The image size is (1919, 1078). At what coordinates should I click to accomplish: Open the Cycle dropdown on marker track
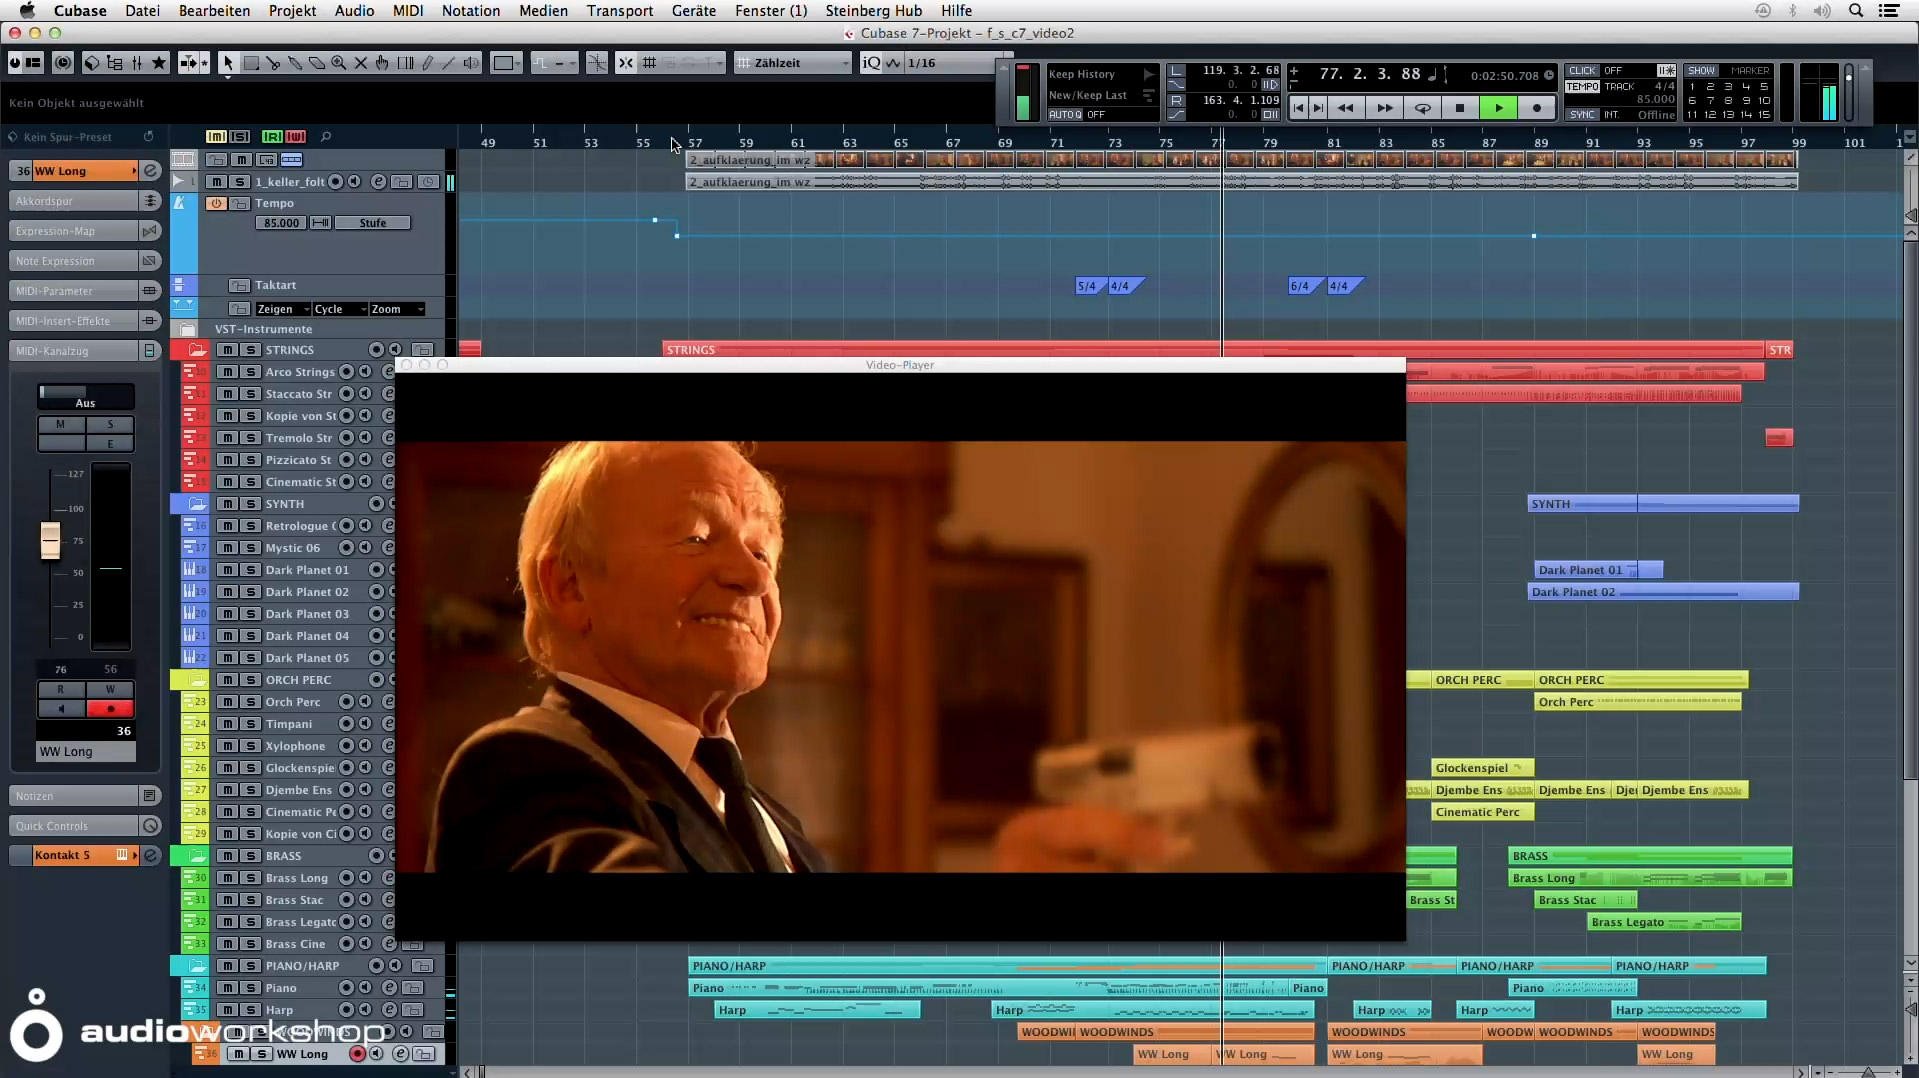point(339,309)
